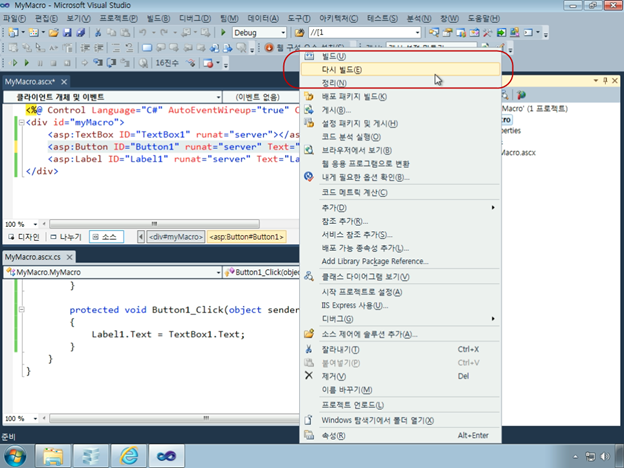This screenshot has width=624, height=468.
Task: Click the Find in Files icon left of the search box
Action: (x=299, y=32)
